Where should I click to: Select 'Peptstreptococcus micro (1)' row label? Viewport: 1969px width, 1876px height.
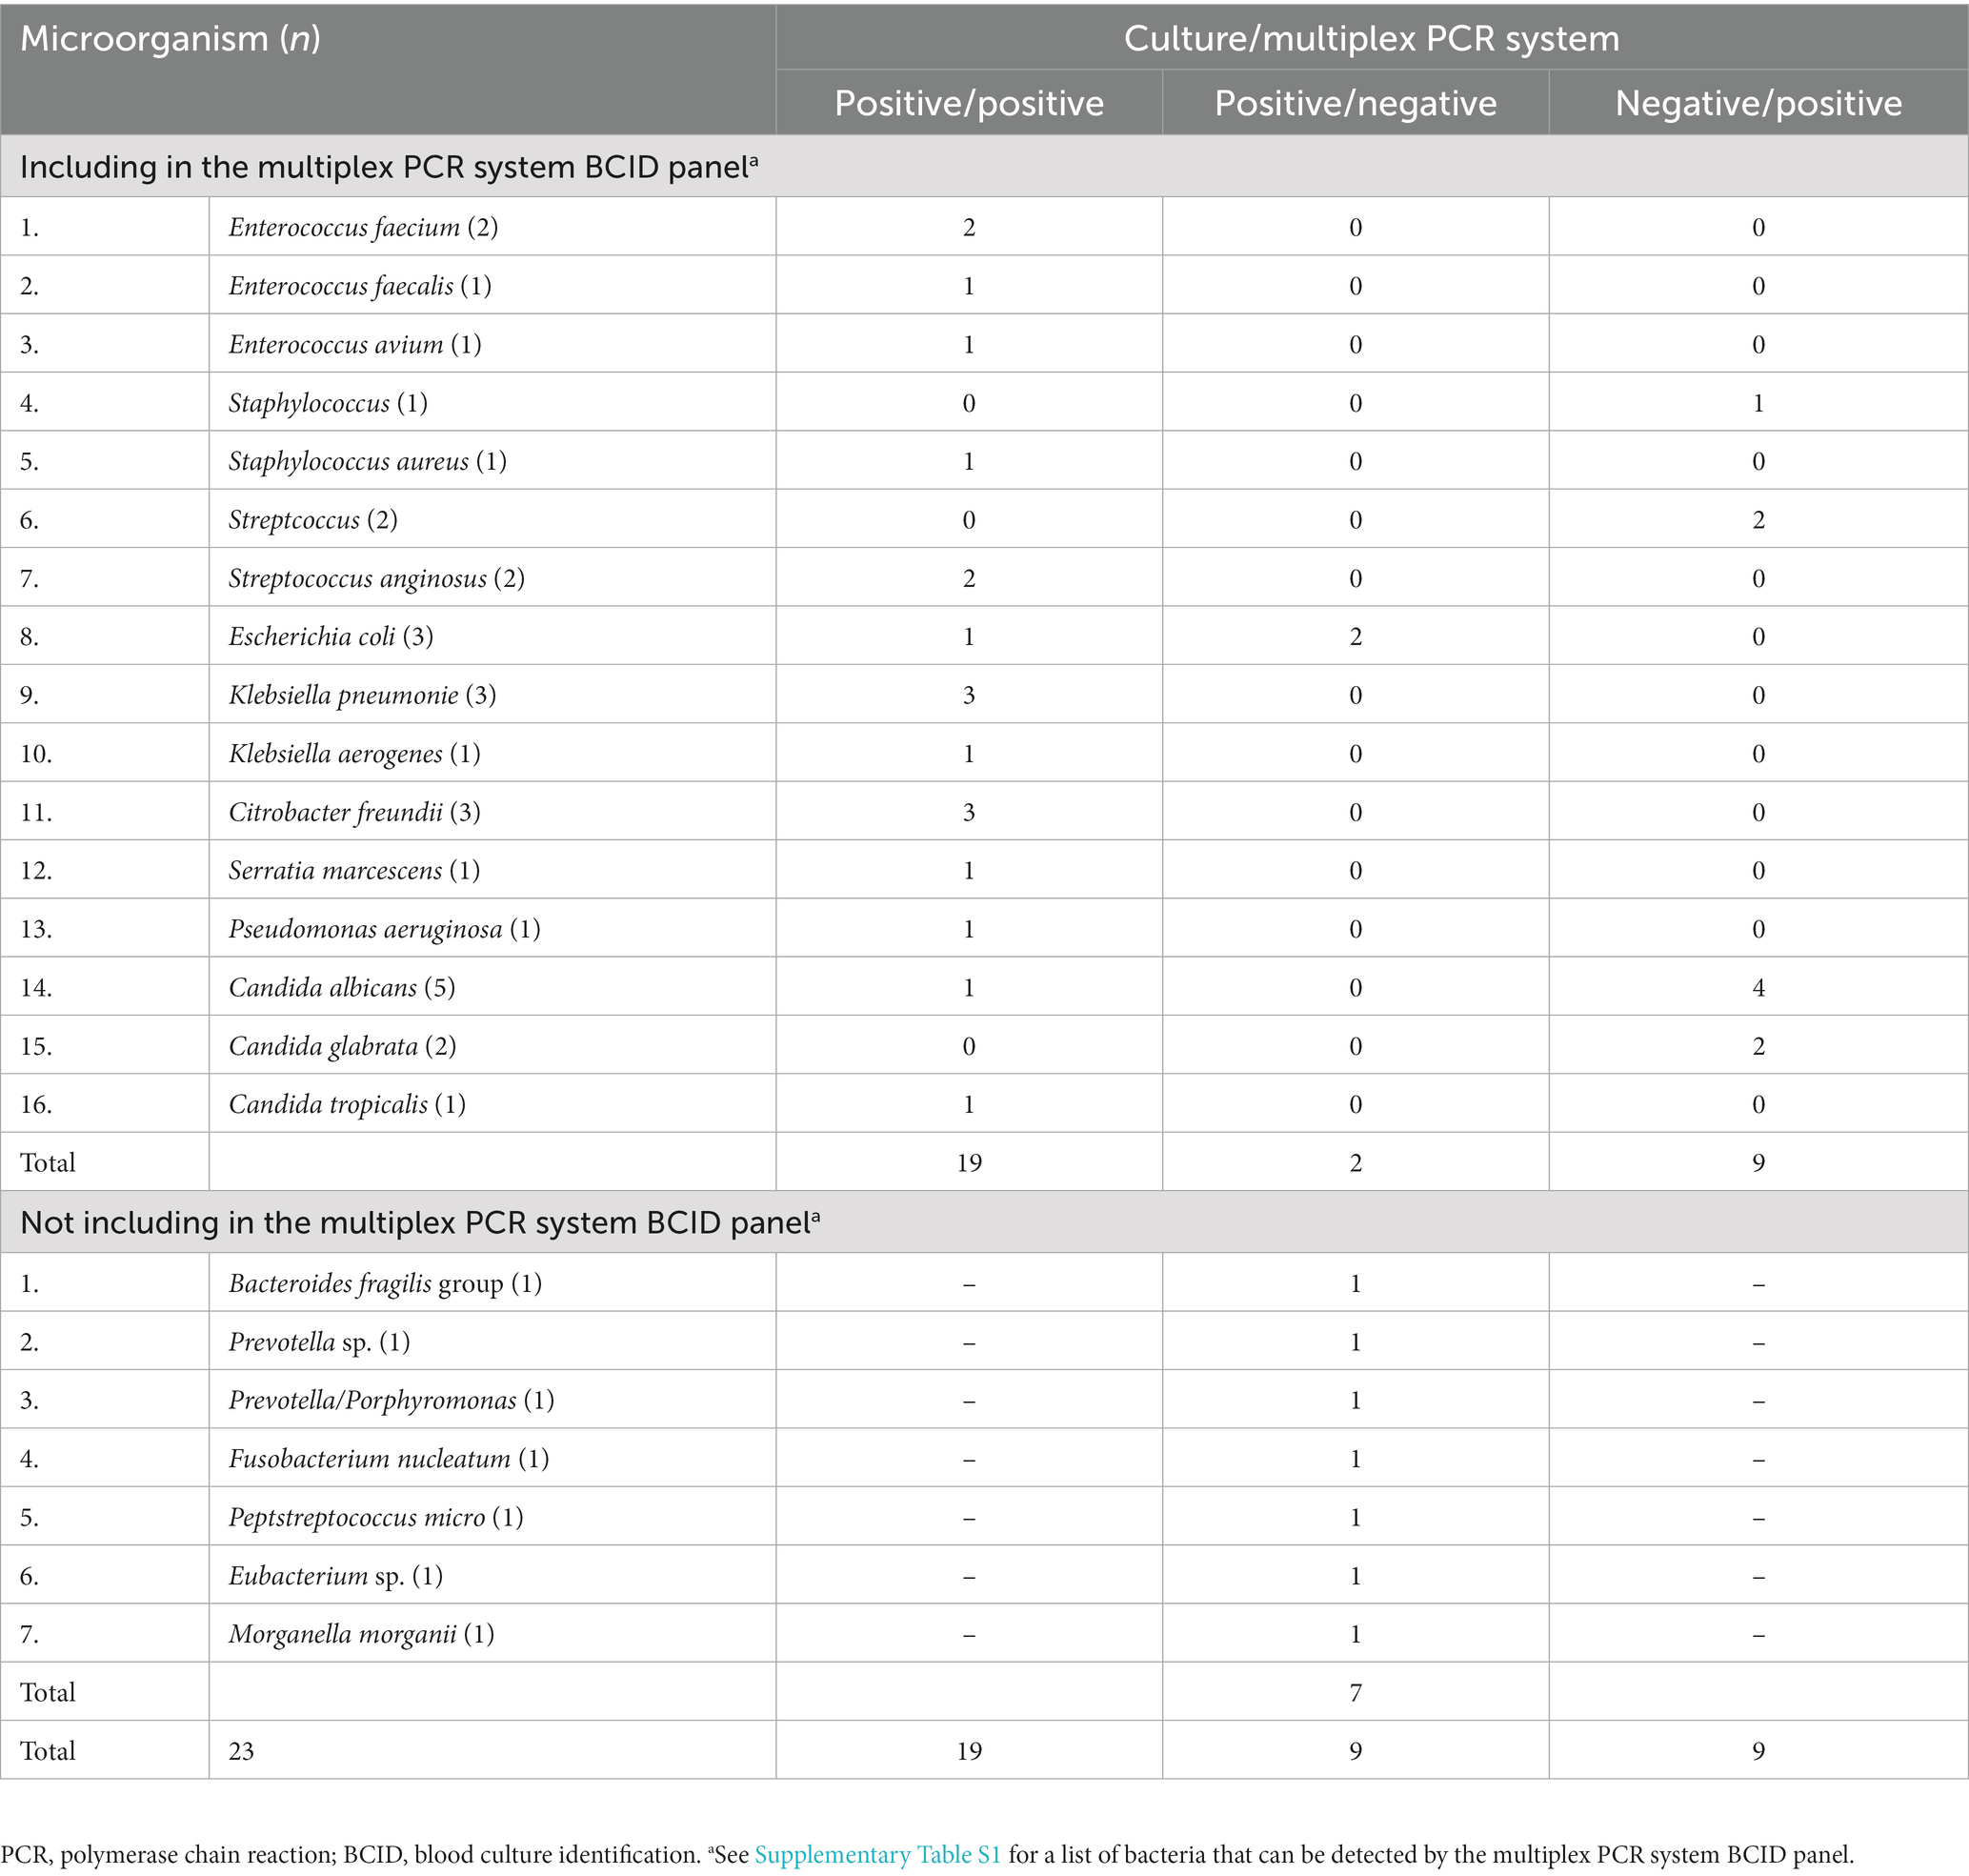tap(375, 1518)
